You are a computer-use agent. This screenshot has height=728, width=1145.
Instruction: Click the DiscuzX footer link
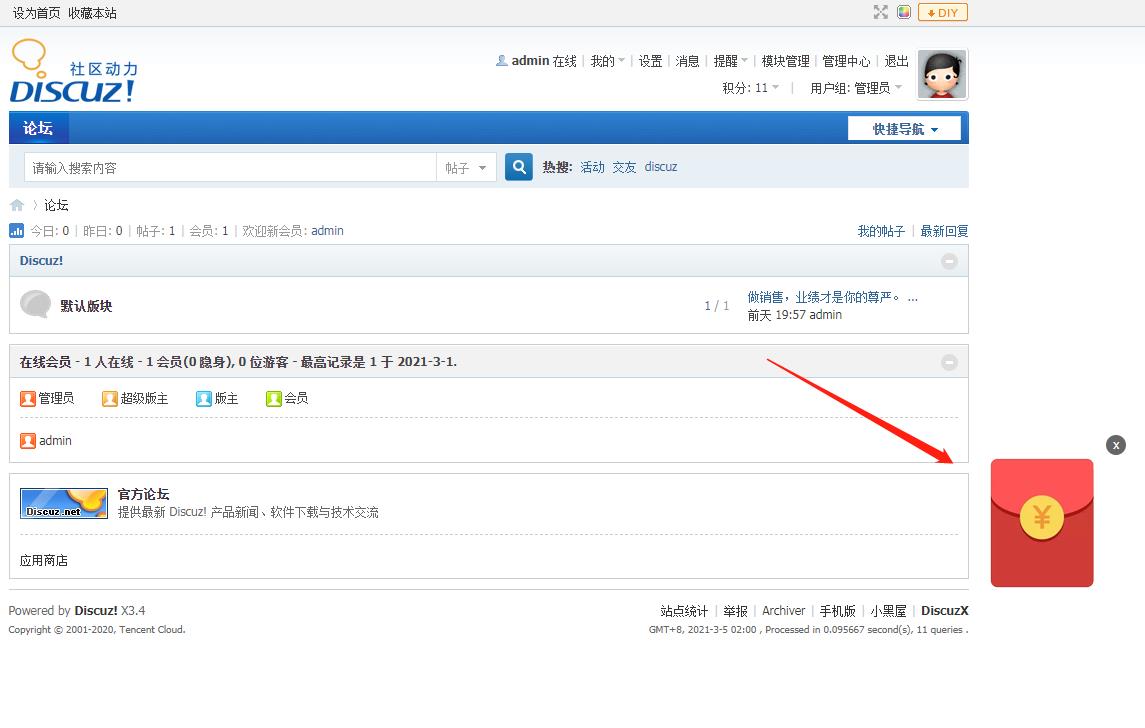tap(945, 611)
